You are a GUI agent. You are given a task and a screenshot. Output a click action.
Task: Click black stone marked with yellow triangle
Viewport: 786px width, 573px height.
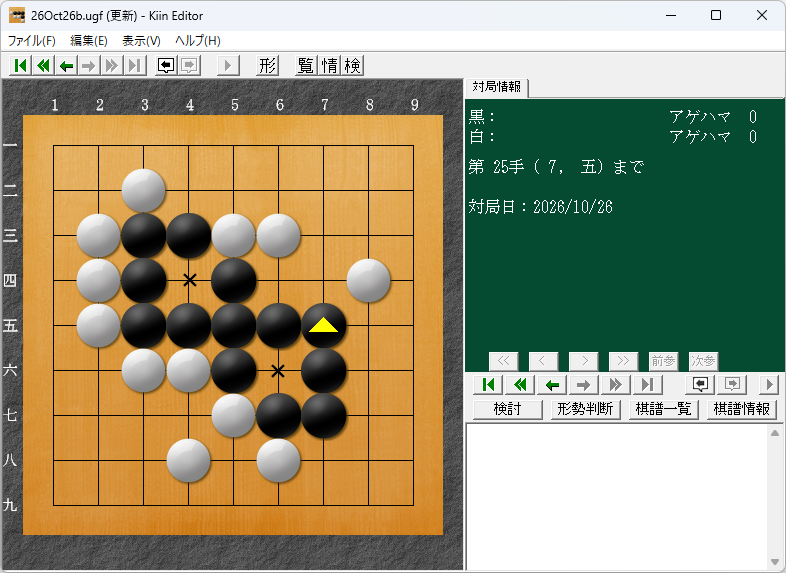tap(324, 325)
